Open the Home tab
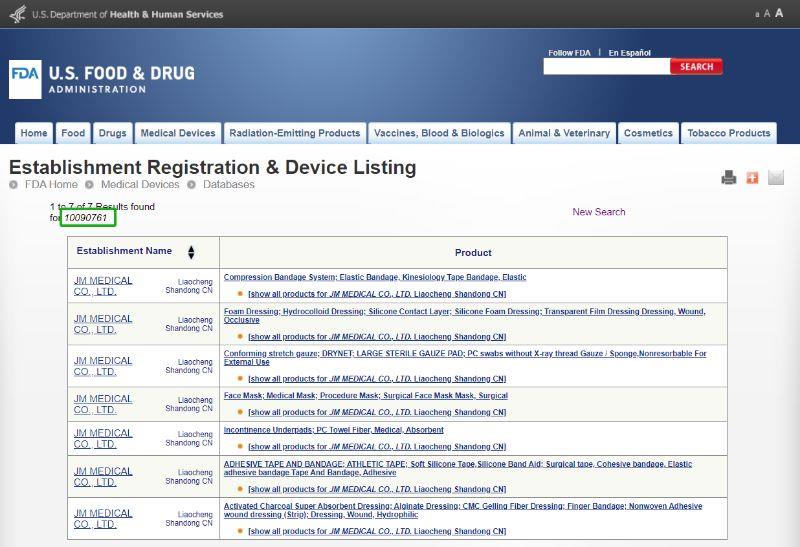 (x=34, y=133)
